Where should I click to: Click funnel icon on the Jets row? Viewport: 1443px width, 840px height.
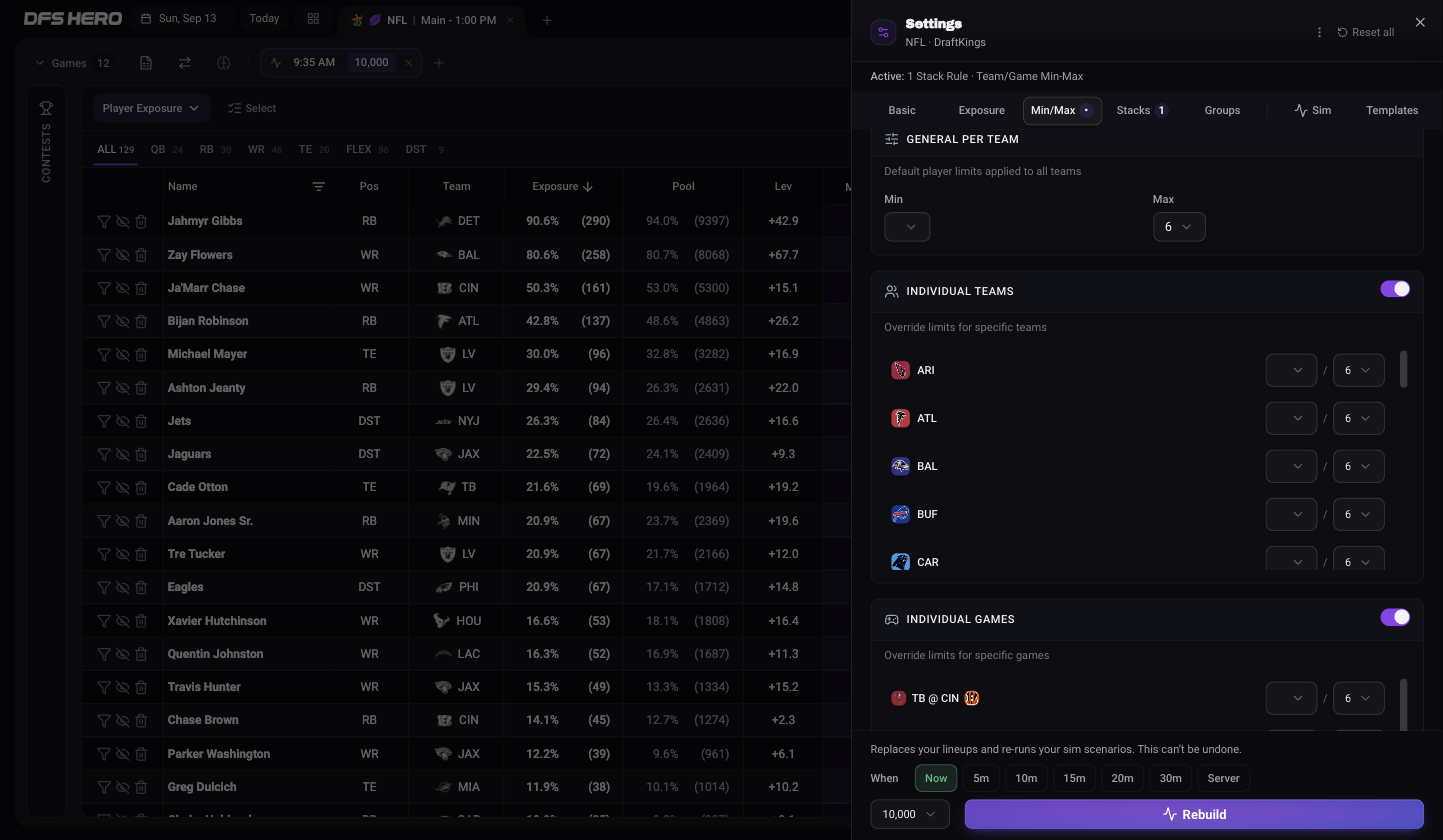(x=104, y=421)
